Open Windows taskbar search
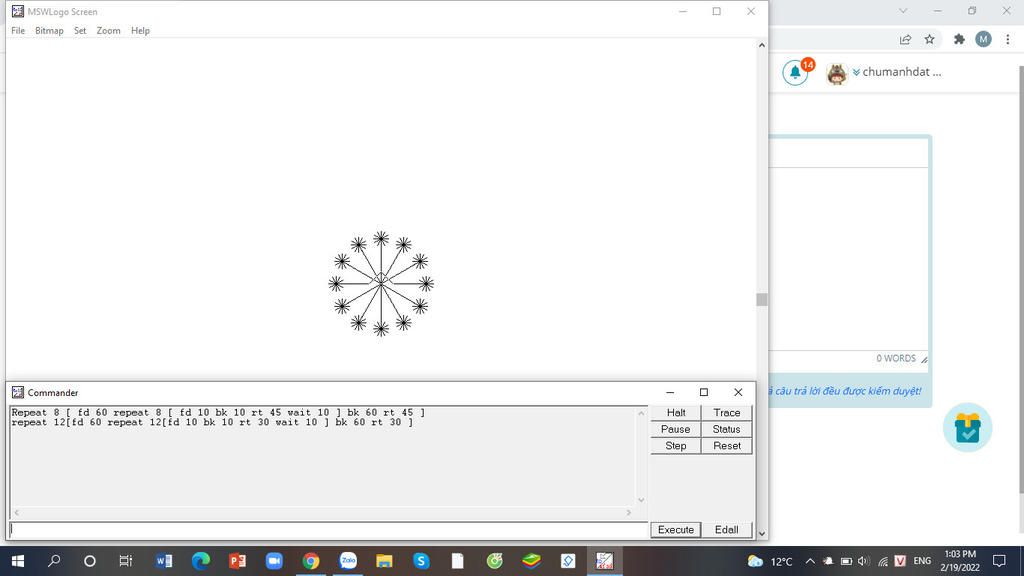 [x=54, y=561]
